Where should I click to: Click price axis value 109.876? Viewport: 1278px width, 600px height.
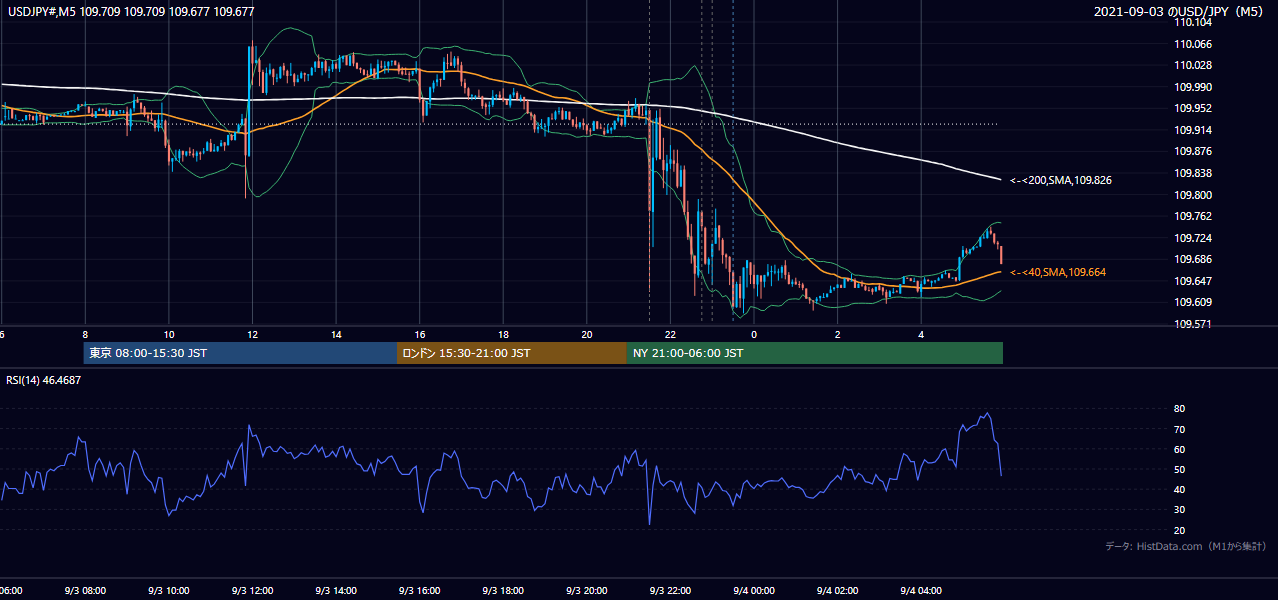1194,152
